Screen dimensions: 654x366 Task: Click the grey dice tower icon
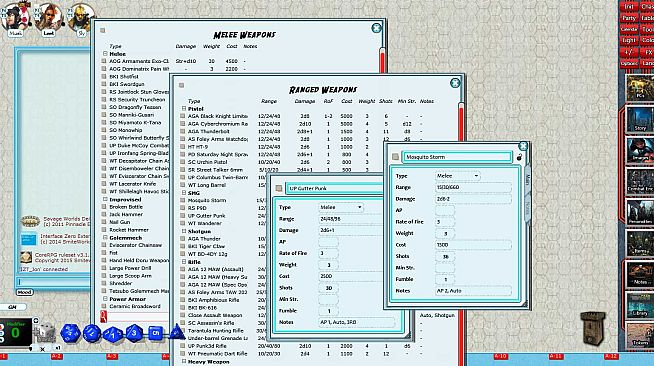pos(45,333)
